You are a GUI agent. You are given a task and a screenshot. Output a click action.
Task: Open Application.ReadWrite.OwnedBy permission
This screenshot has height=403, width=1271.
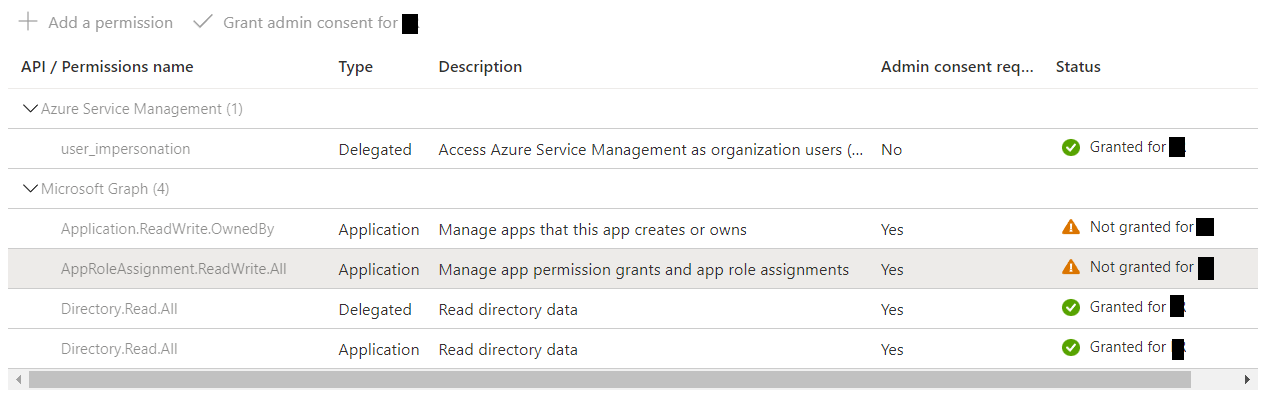pos(167,229)
